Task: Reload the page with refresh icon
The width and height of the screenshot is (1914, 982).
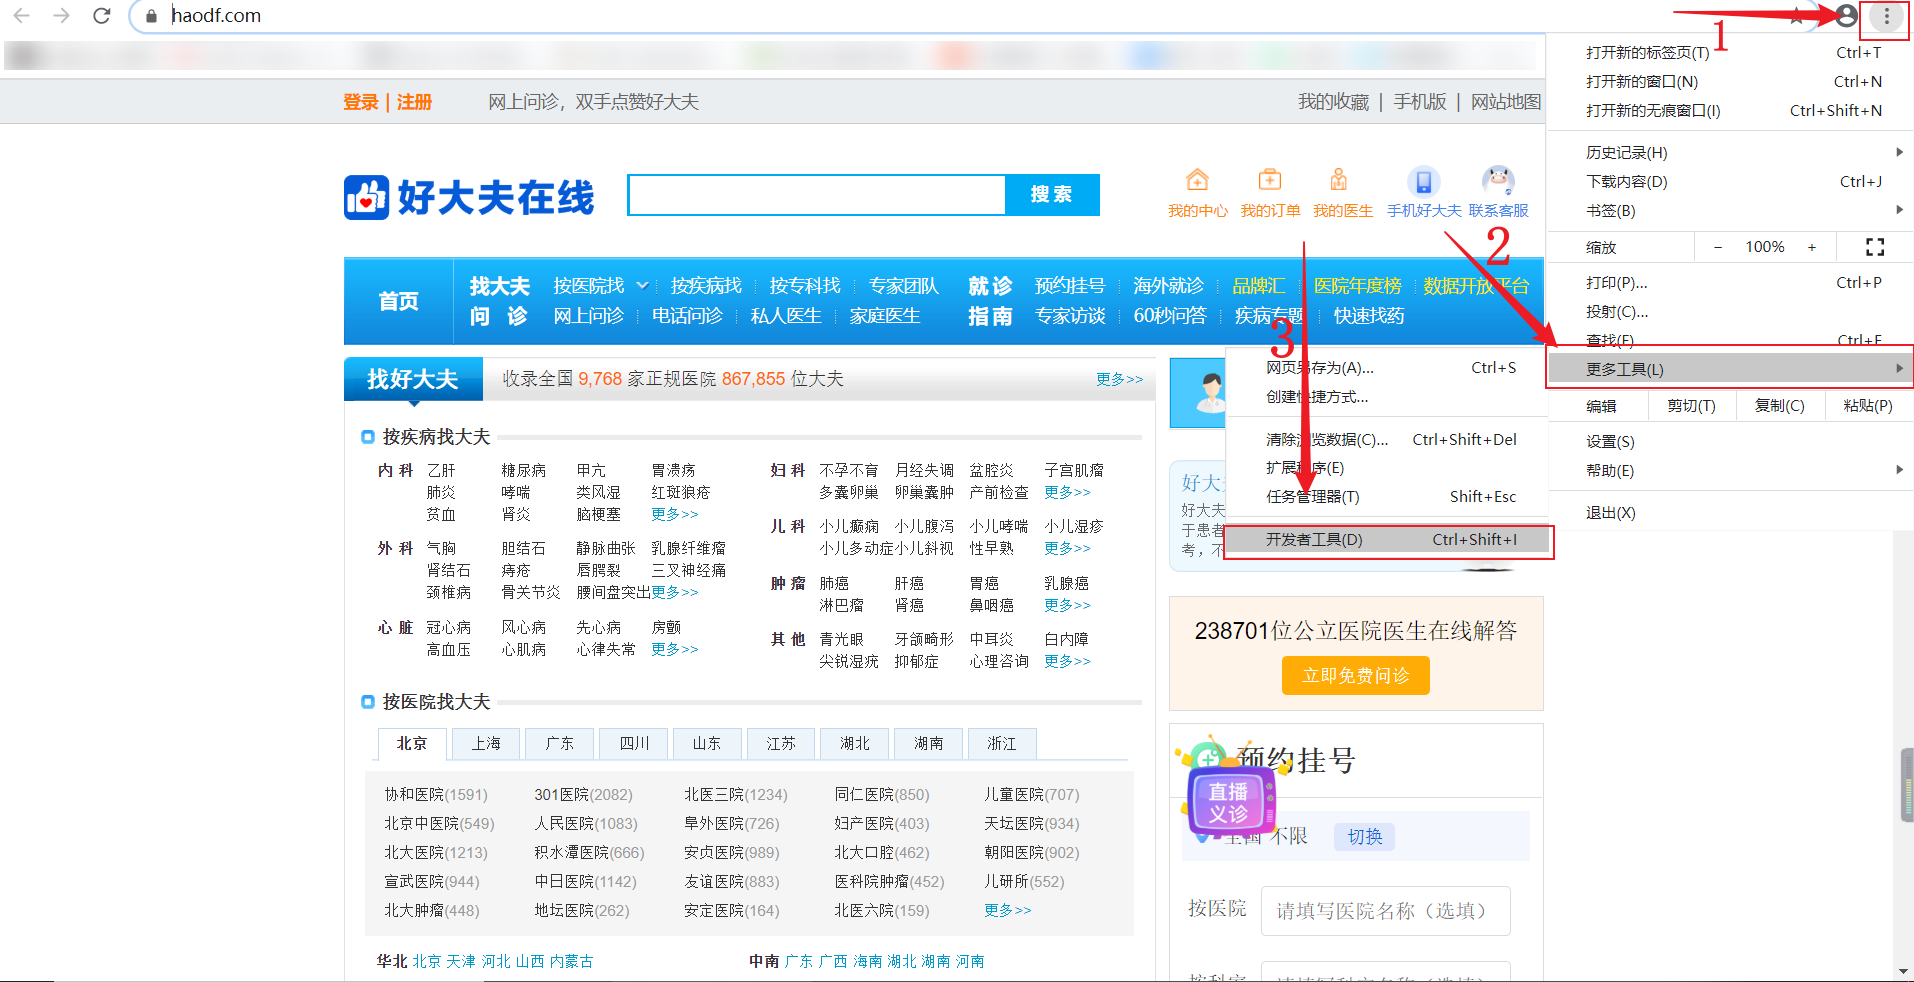Action: [101, 16]
